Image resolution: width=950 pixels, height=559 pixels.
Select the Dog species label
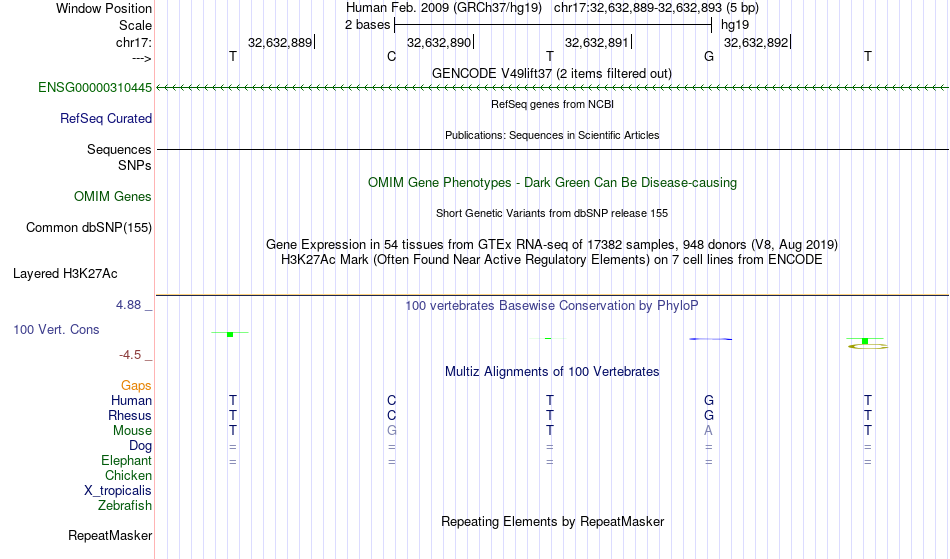[x=140, y=446]
